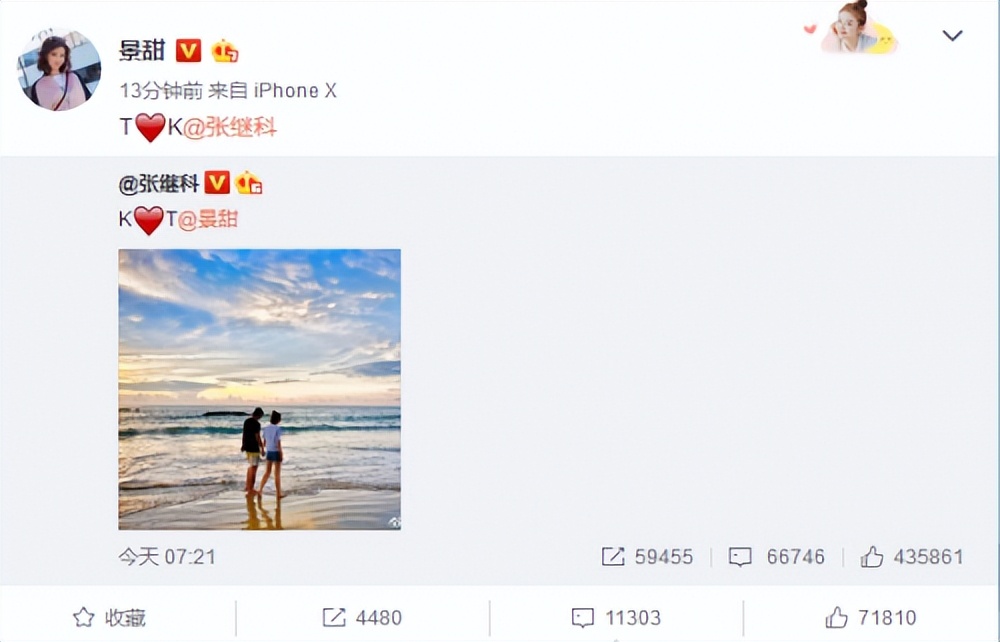Follow the @张继科 mention in top post
Viewport: 1000px width, 642px height.
[230, 128]
